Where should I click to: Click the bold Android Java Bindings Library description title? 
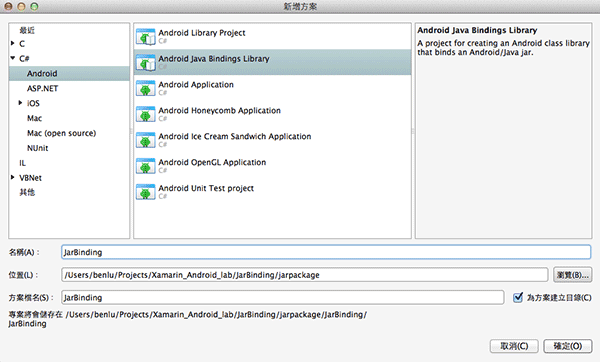pos(477,30)
